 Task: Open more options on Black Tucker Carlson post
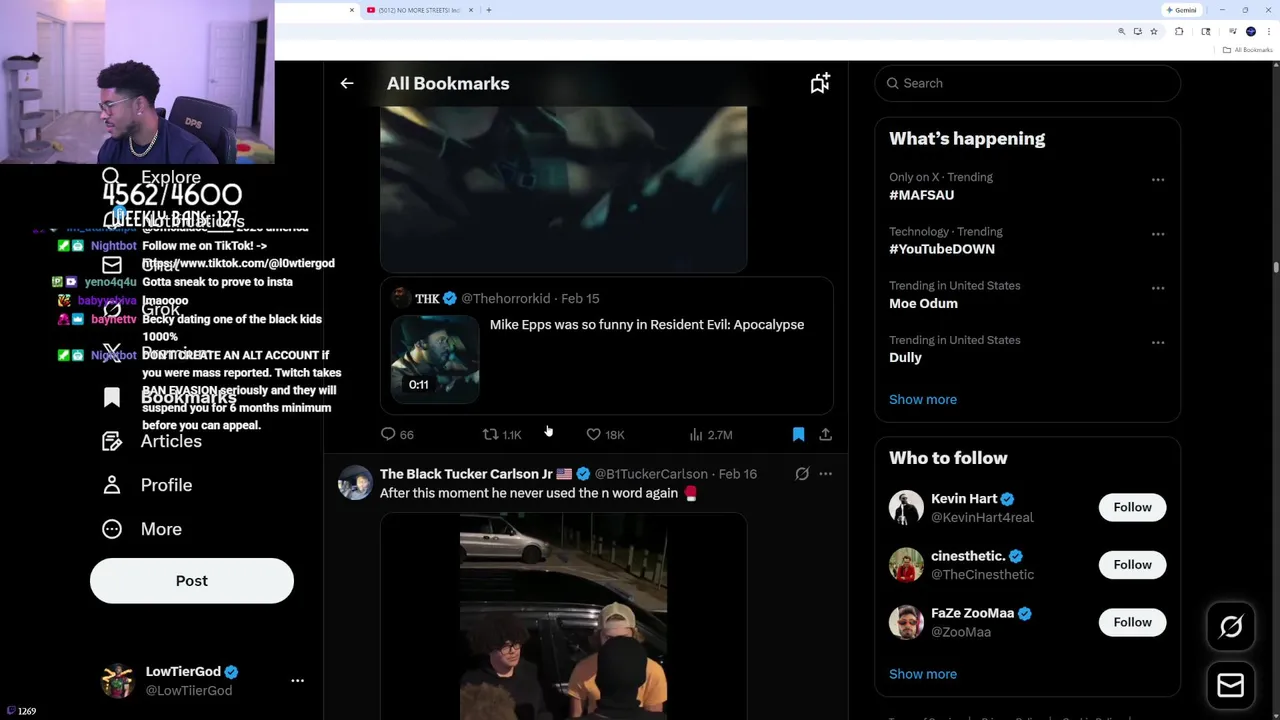(x=825, y=474)
